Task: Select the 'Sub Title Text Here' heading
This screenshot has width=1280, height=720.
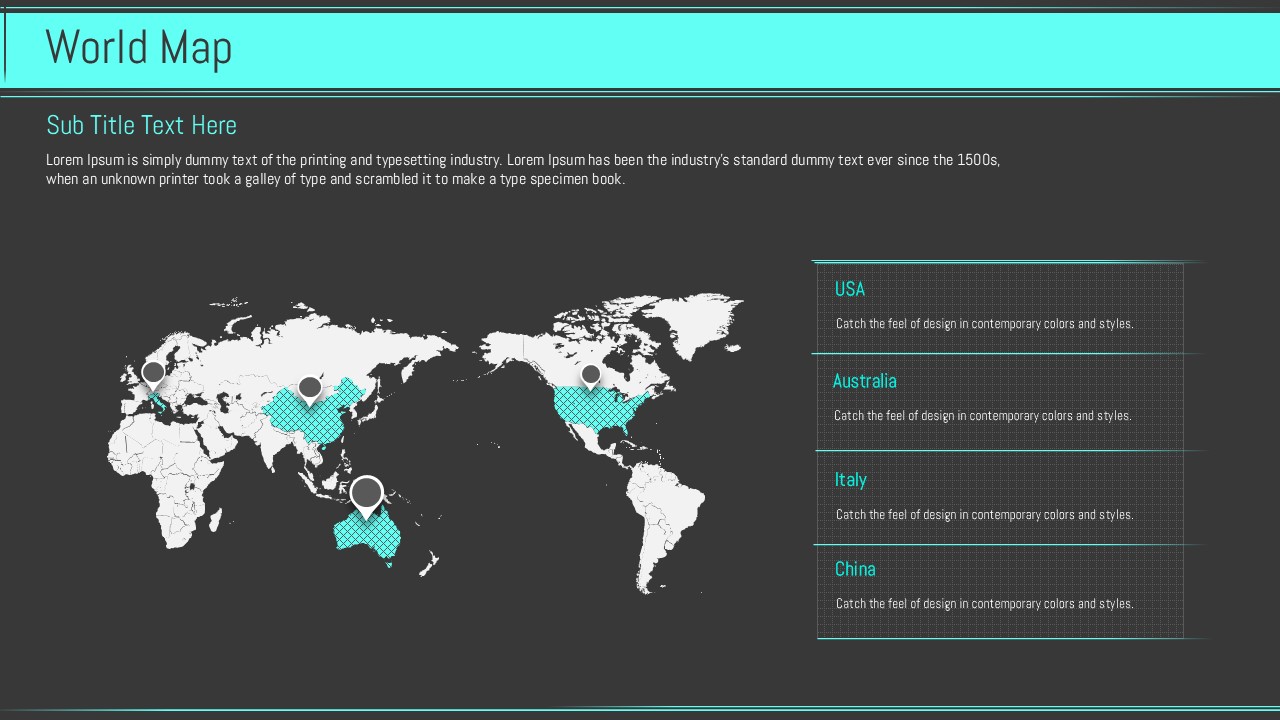Action: point(141,125)
